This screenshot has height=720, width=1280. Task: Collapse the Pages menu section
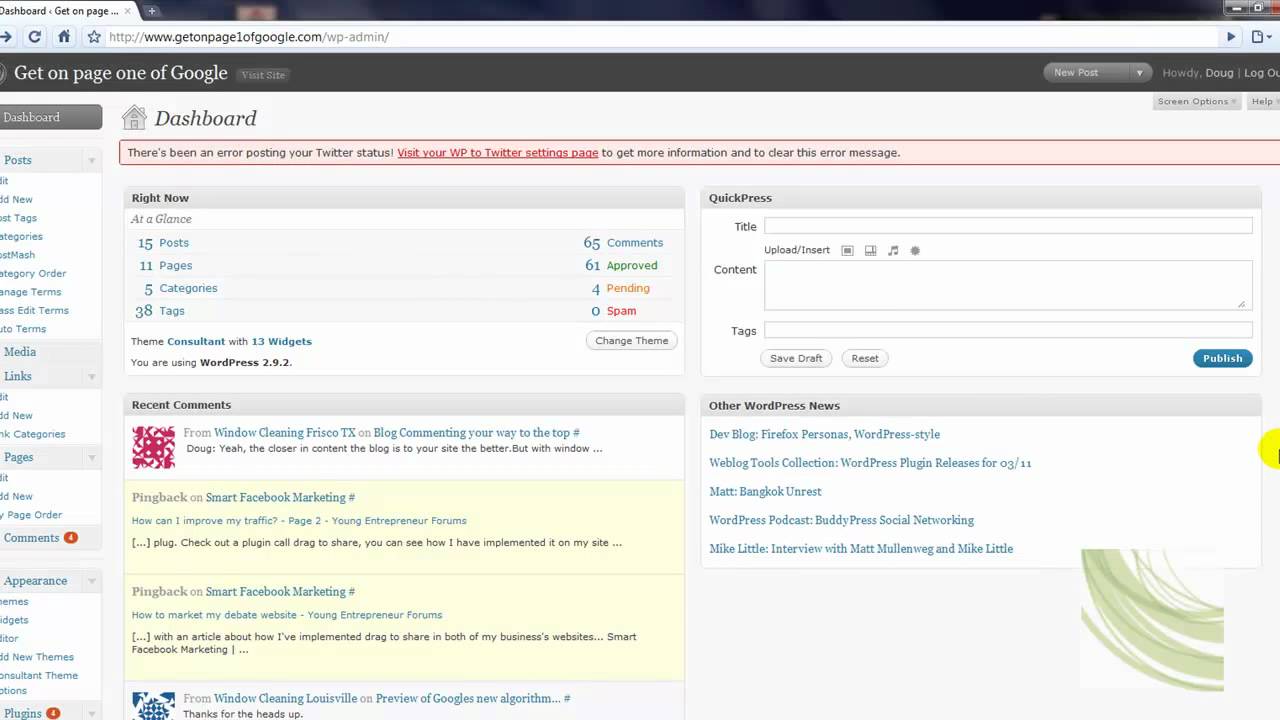point(91,457)
